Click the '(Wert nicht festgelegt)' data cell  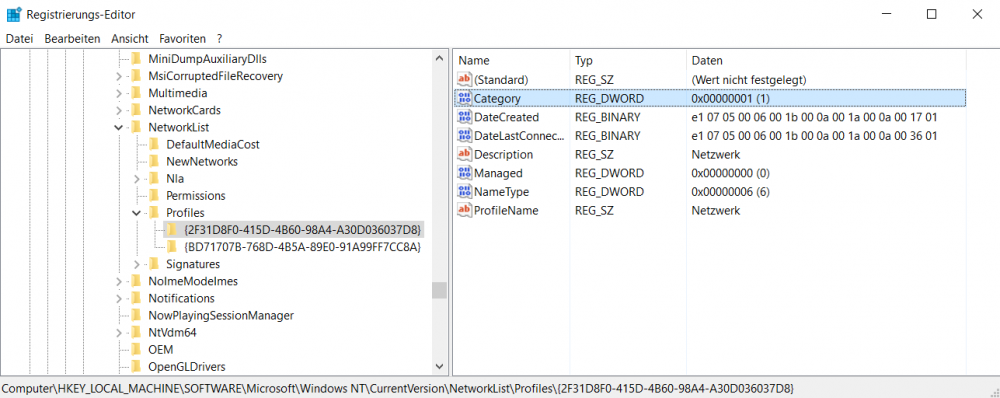pyautogui.click(x=749, y=80)
